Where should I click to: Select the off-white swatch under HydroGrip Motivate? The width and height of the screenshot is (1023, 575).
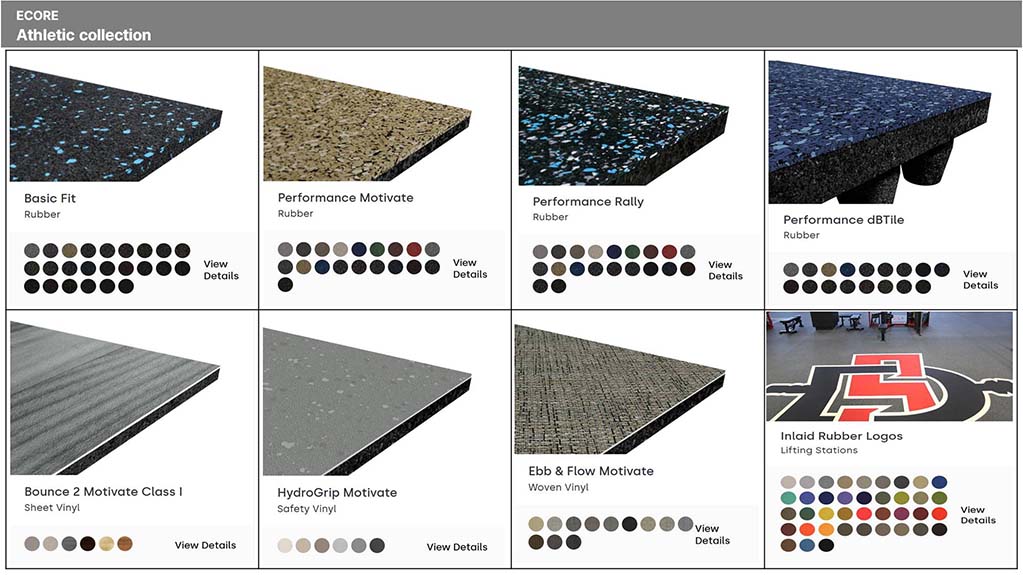tap(285, 545)
